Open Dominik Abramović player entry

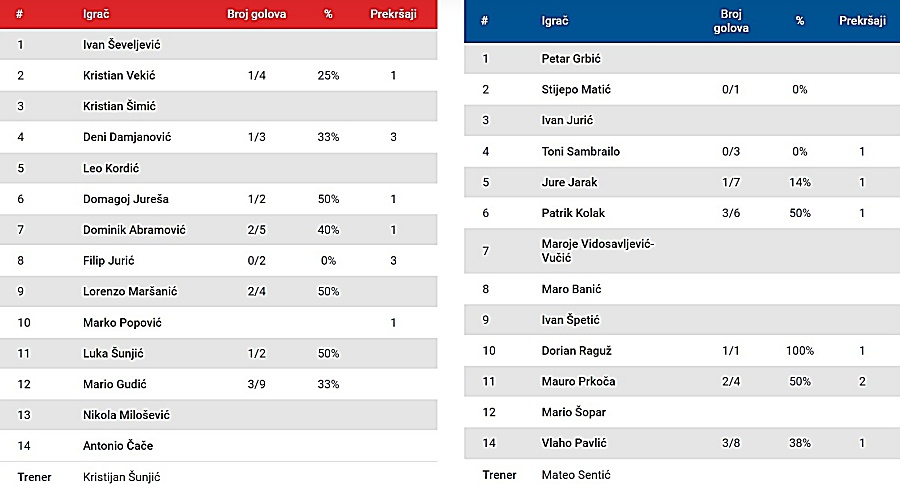click(x=134, y=230)
